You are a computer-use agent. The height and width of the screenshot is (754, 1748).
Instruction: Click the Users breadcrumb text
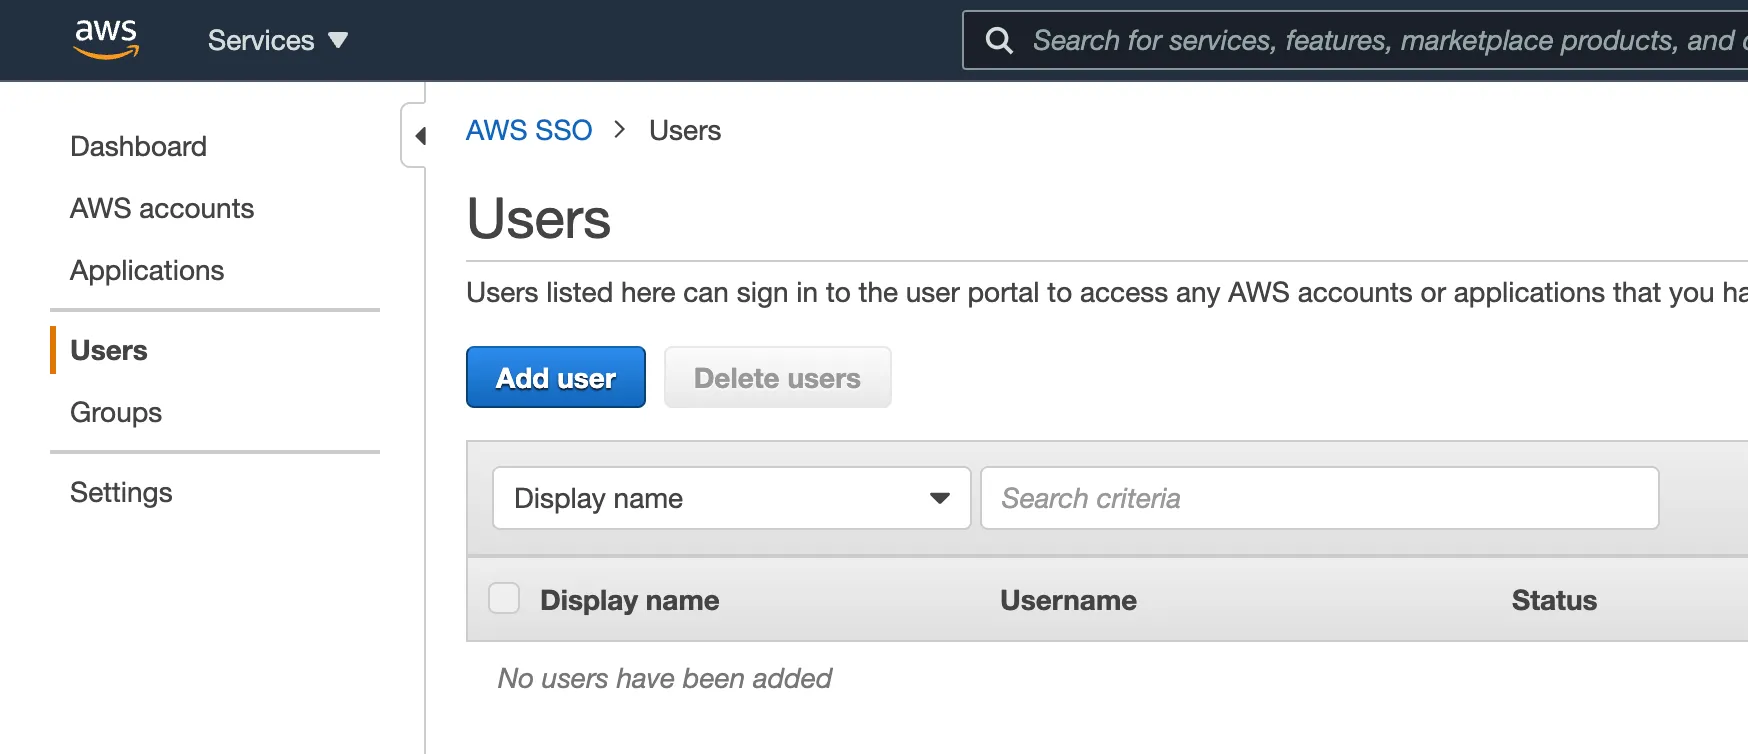685,130
